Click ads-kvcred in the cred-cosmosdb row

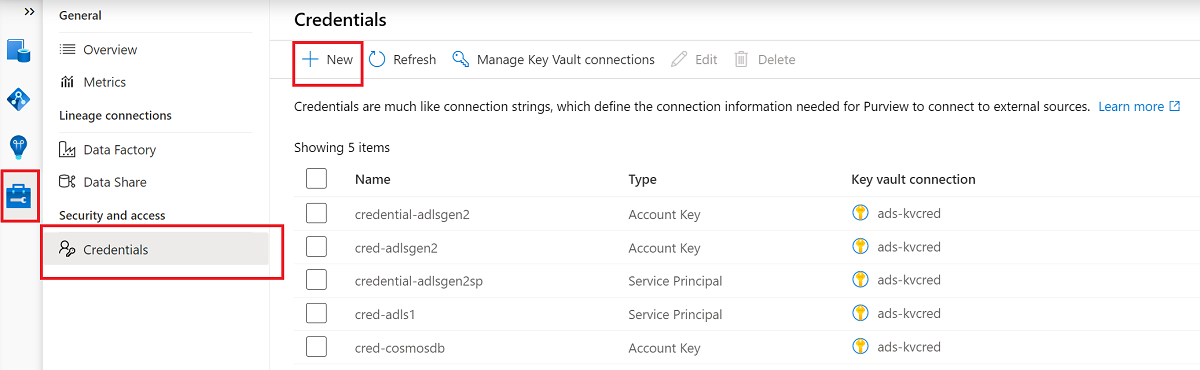click(908, 347)
